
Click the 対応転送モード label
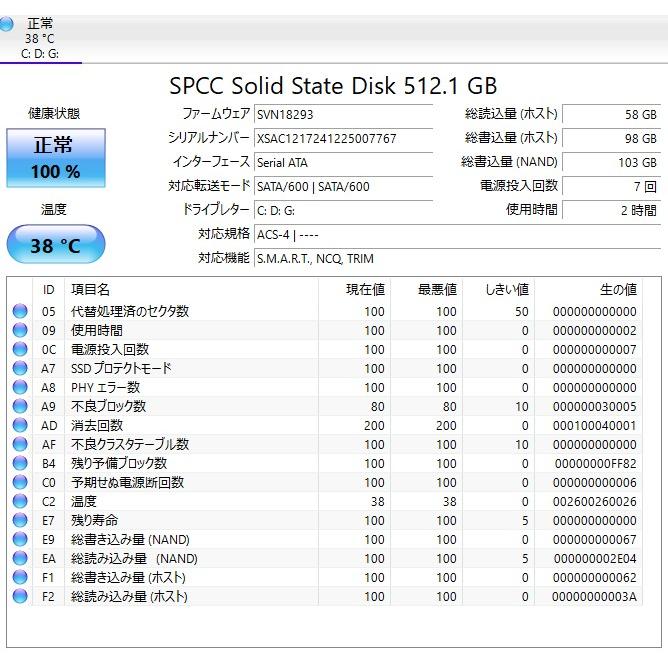[x=209, y=185]
